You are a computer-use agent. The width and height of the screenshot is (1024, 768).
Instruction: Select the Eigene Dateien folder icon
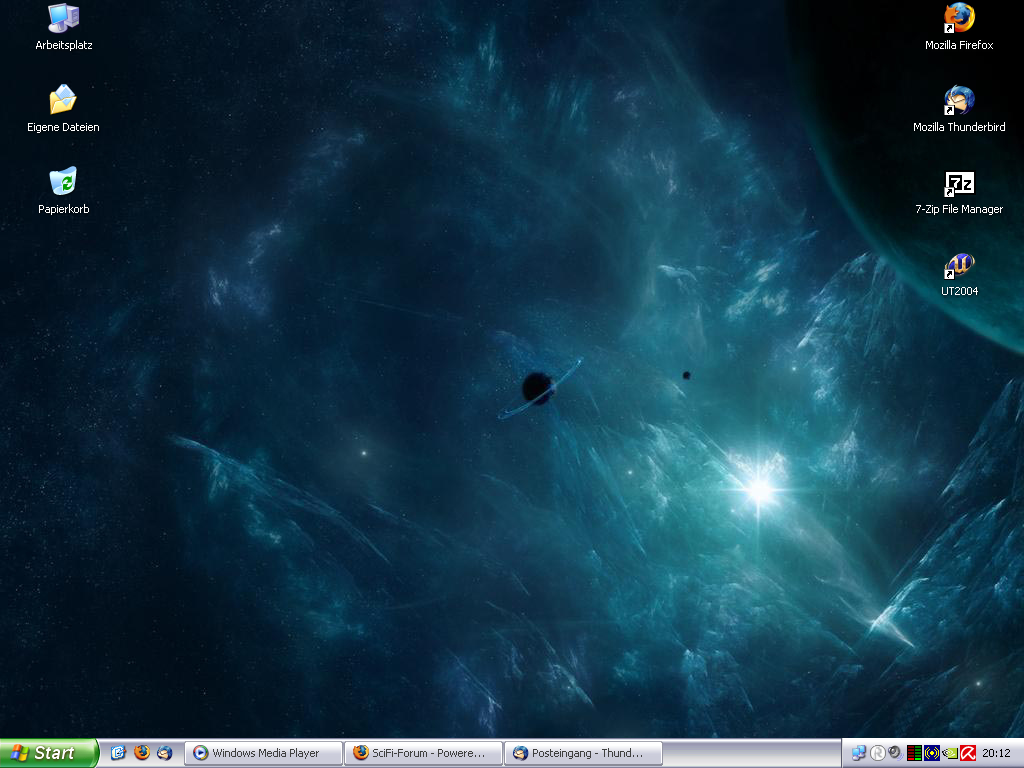click(x=63, y=101)
